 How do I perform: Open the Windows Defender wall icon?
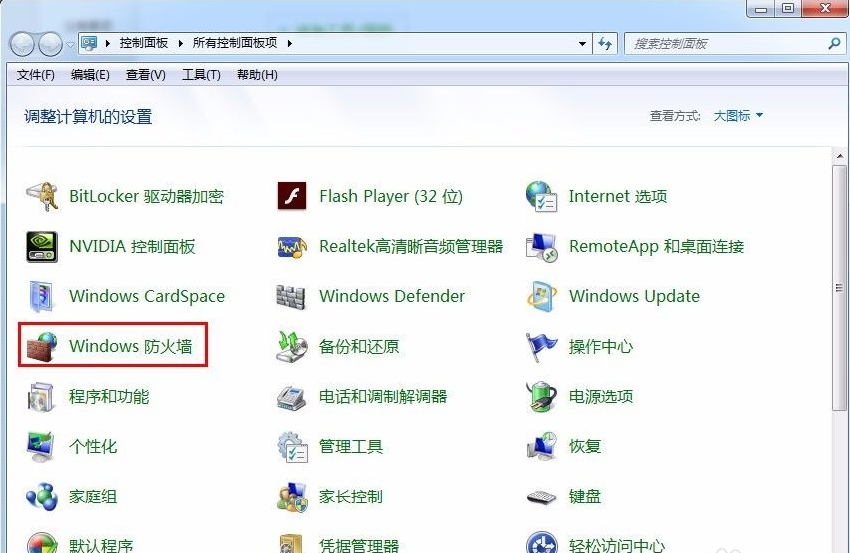click(x=292, y=297)
